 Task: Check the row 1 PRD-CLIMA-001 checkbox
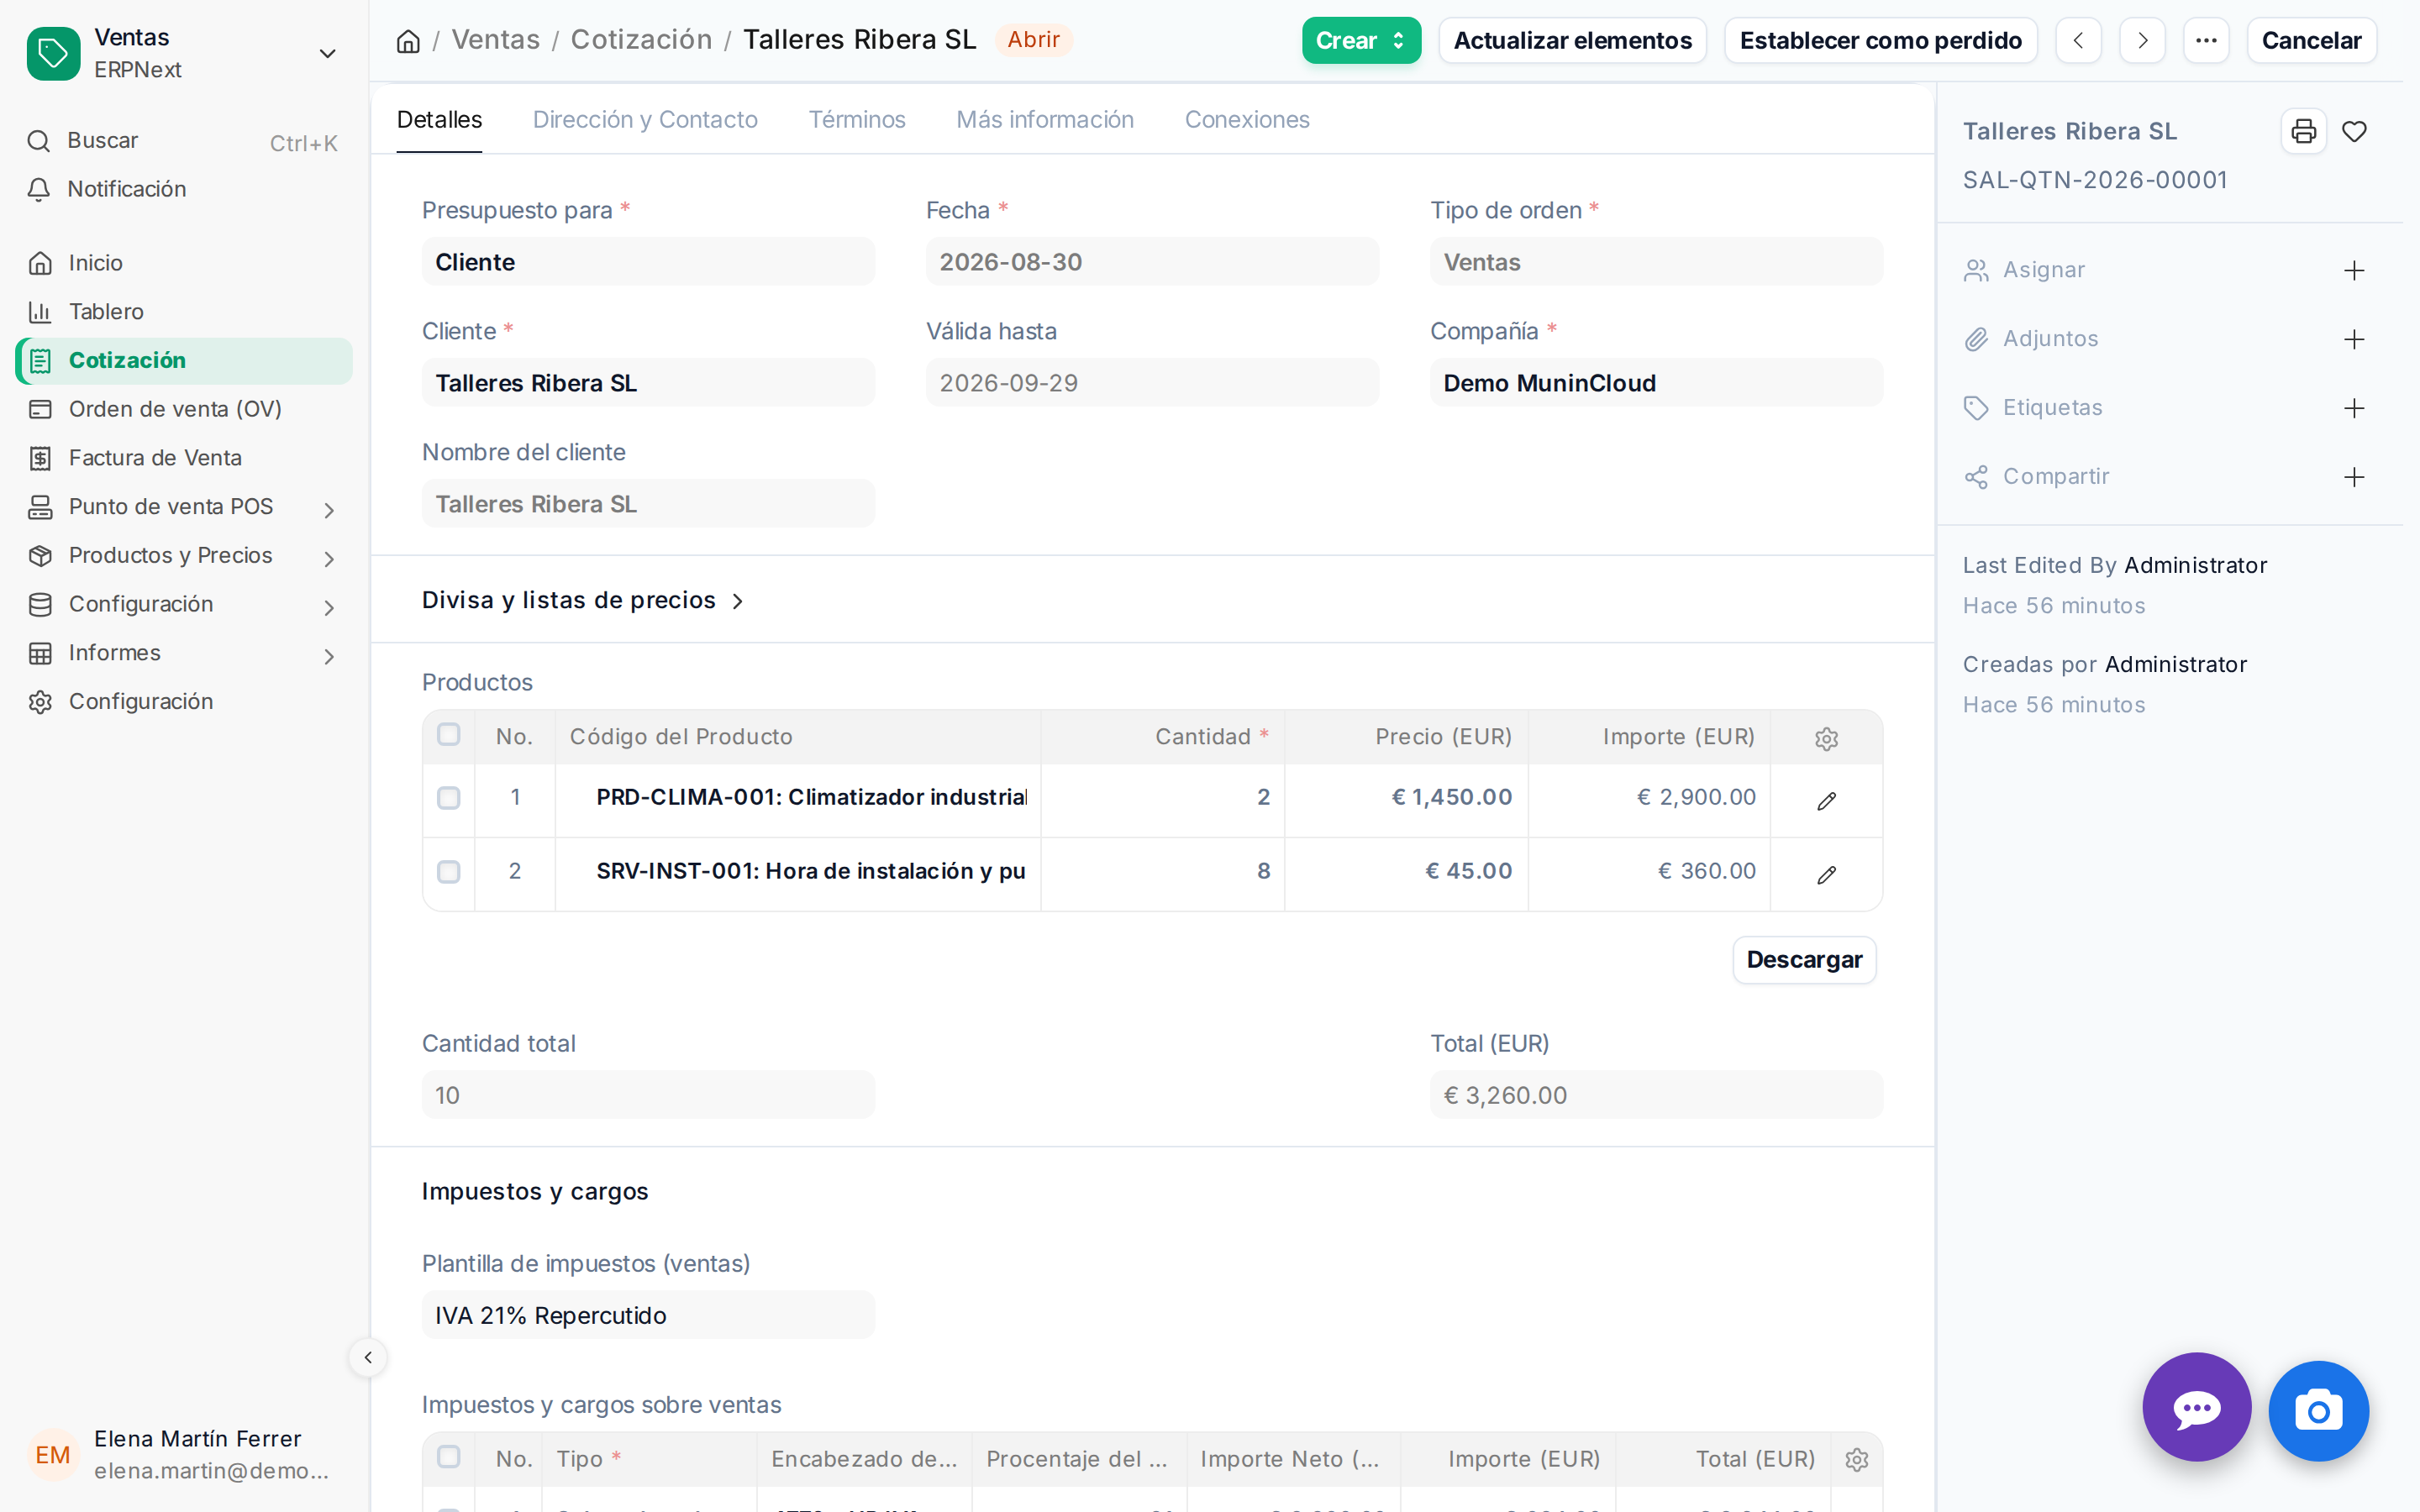point(448,798)
